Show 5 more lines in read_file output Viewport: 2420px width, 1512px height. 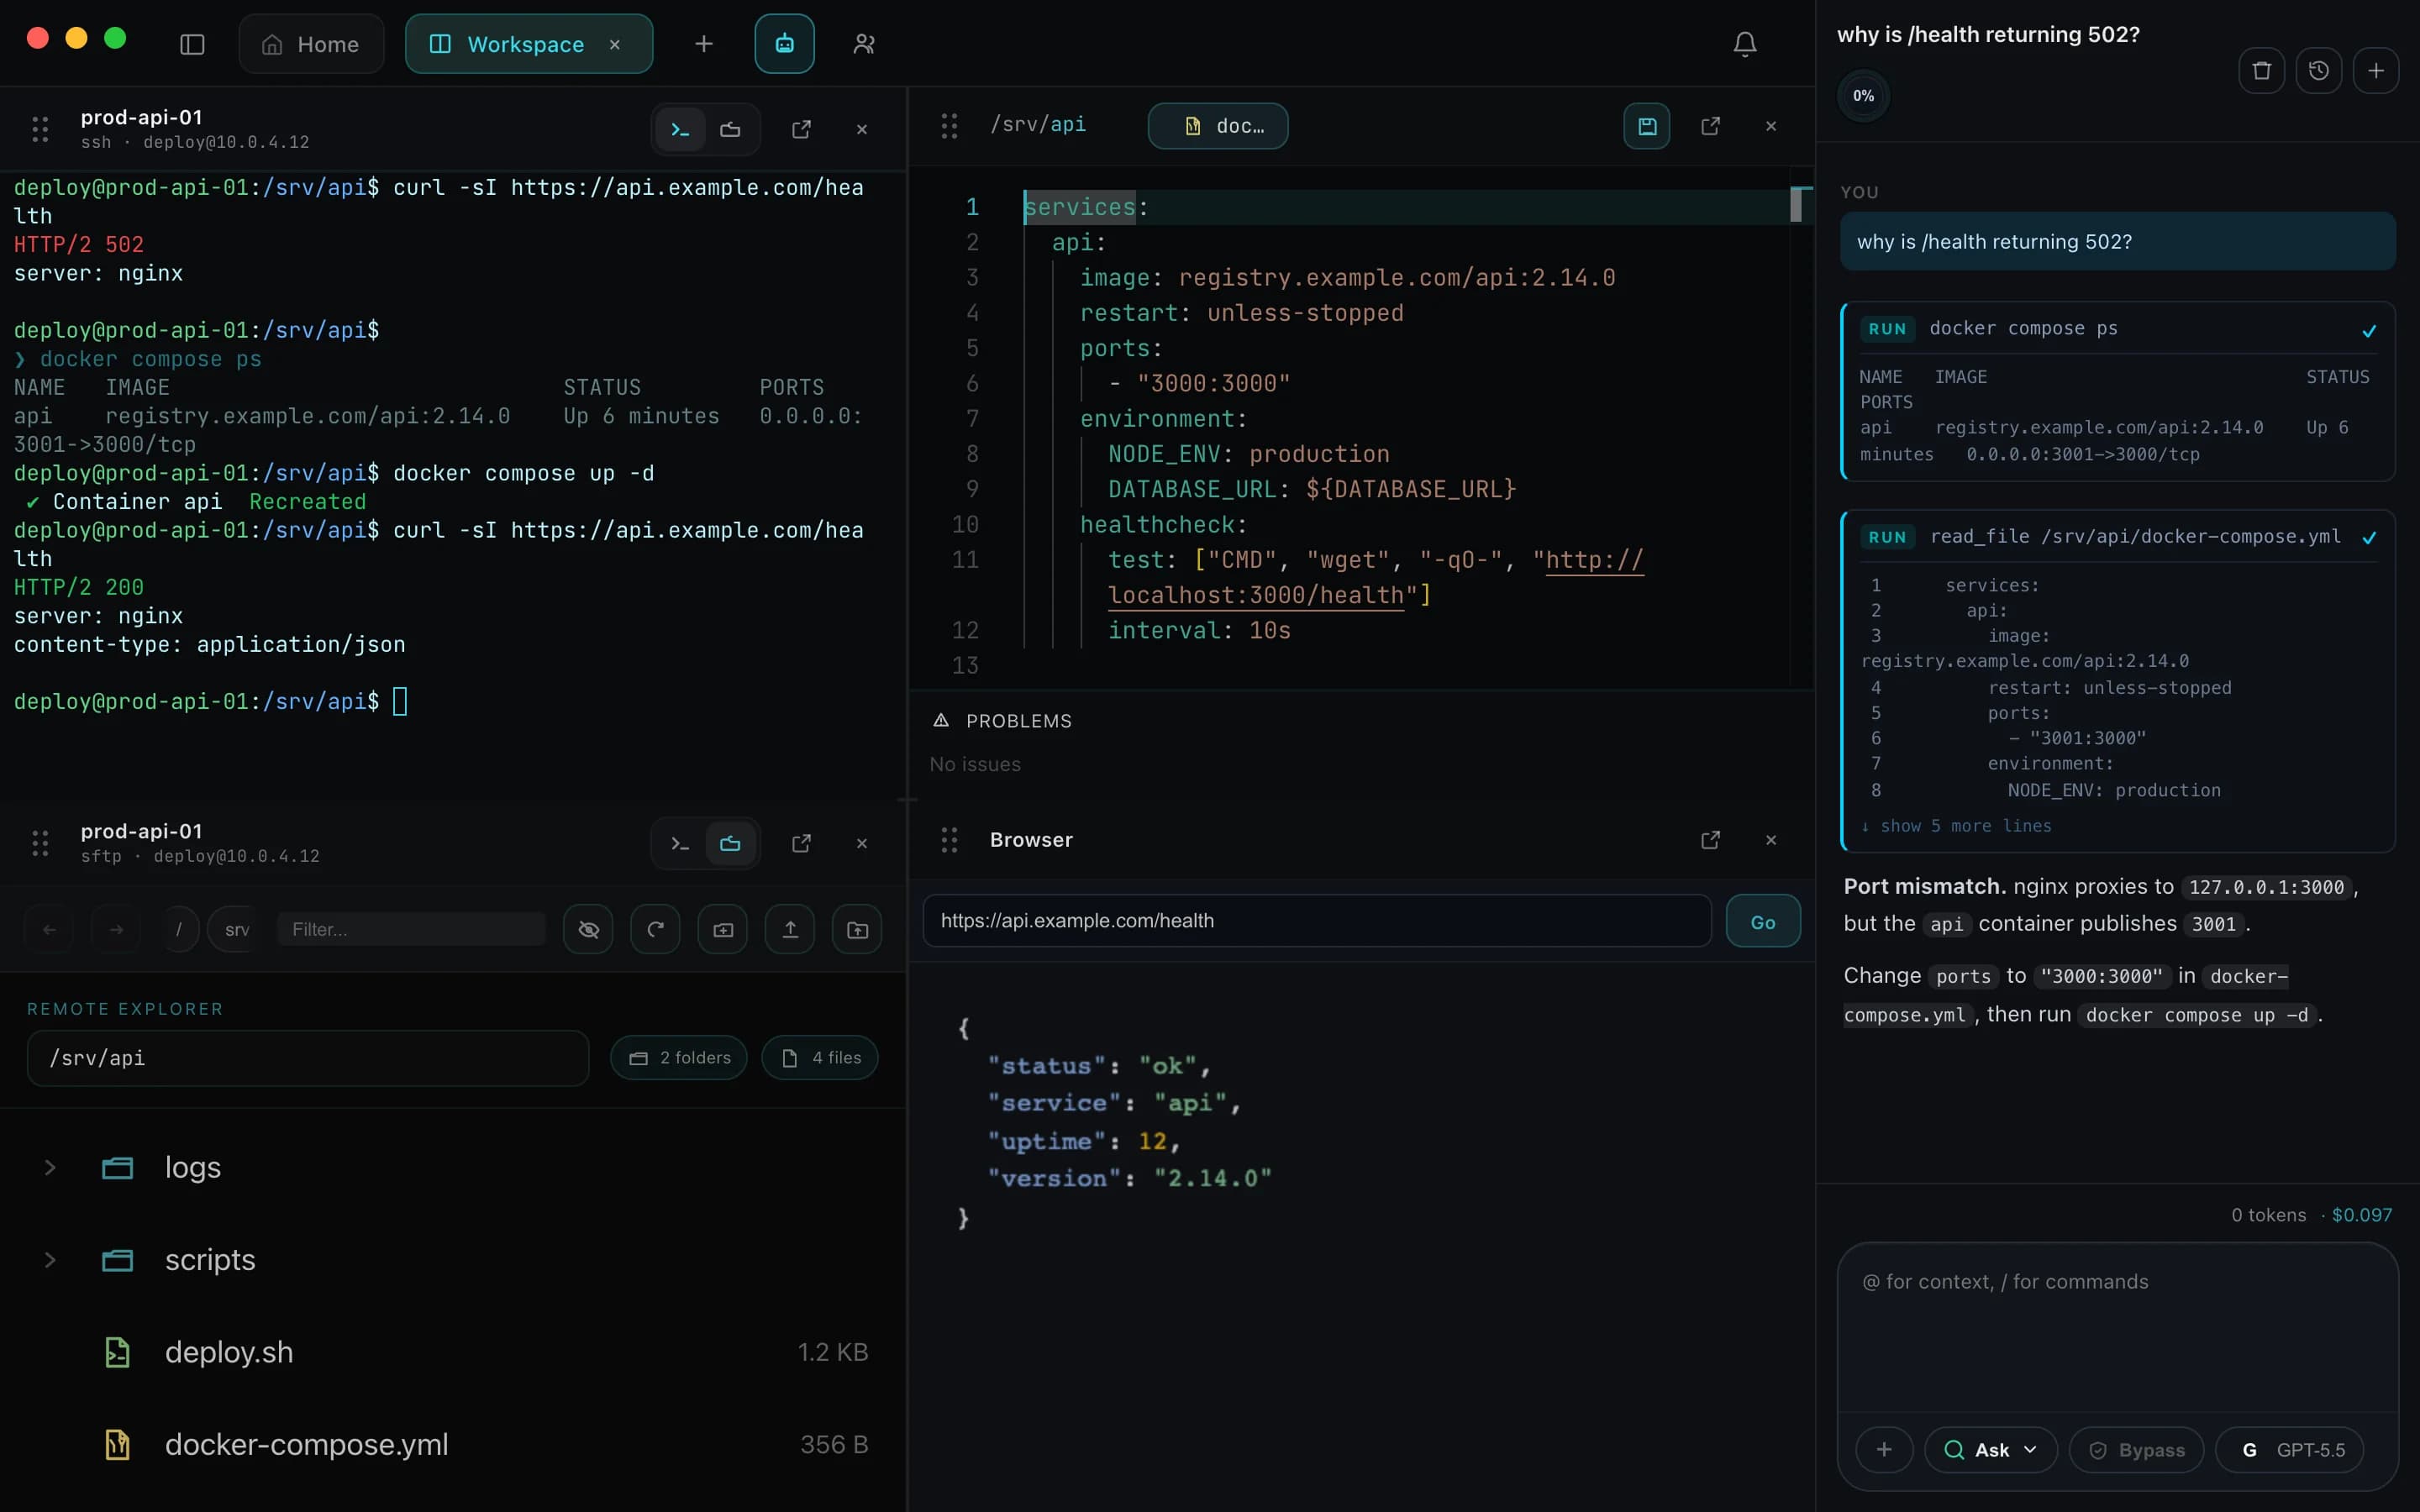click(x=1956, y=826)
